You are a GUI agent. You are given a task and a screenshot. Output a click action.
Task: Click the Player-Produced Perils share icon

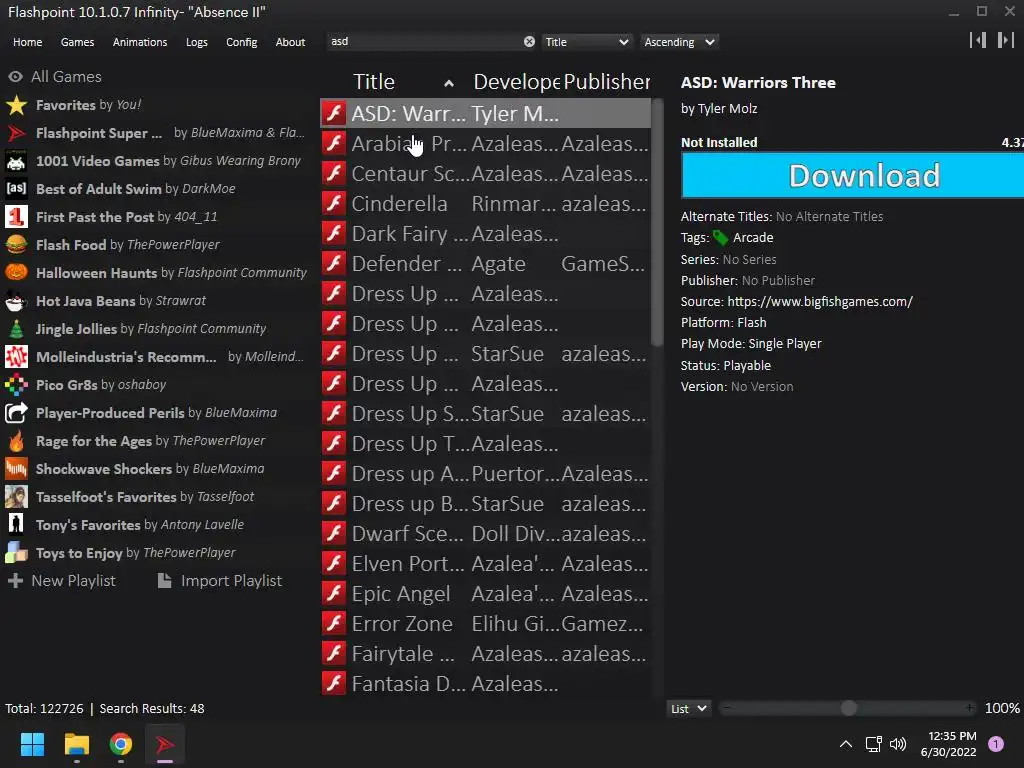(16, 413)
